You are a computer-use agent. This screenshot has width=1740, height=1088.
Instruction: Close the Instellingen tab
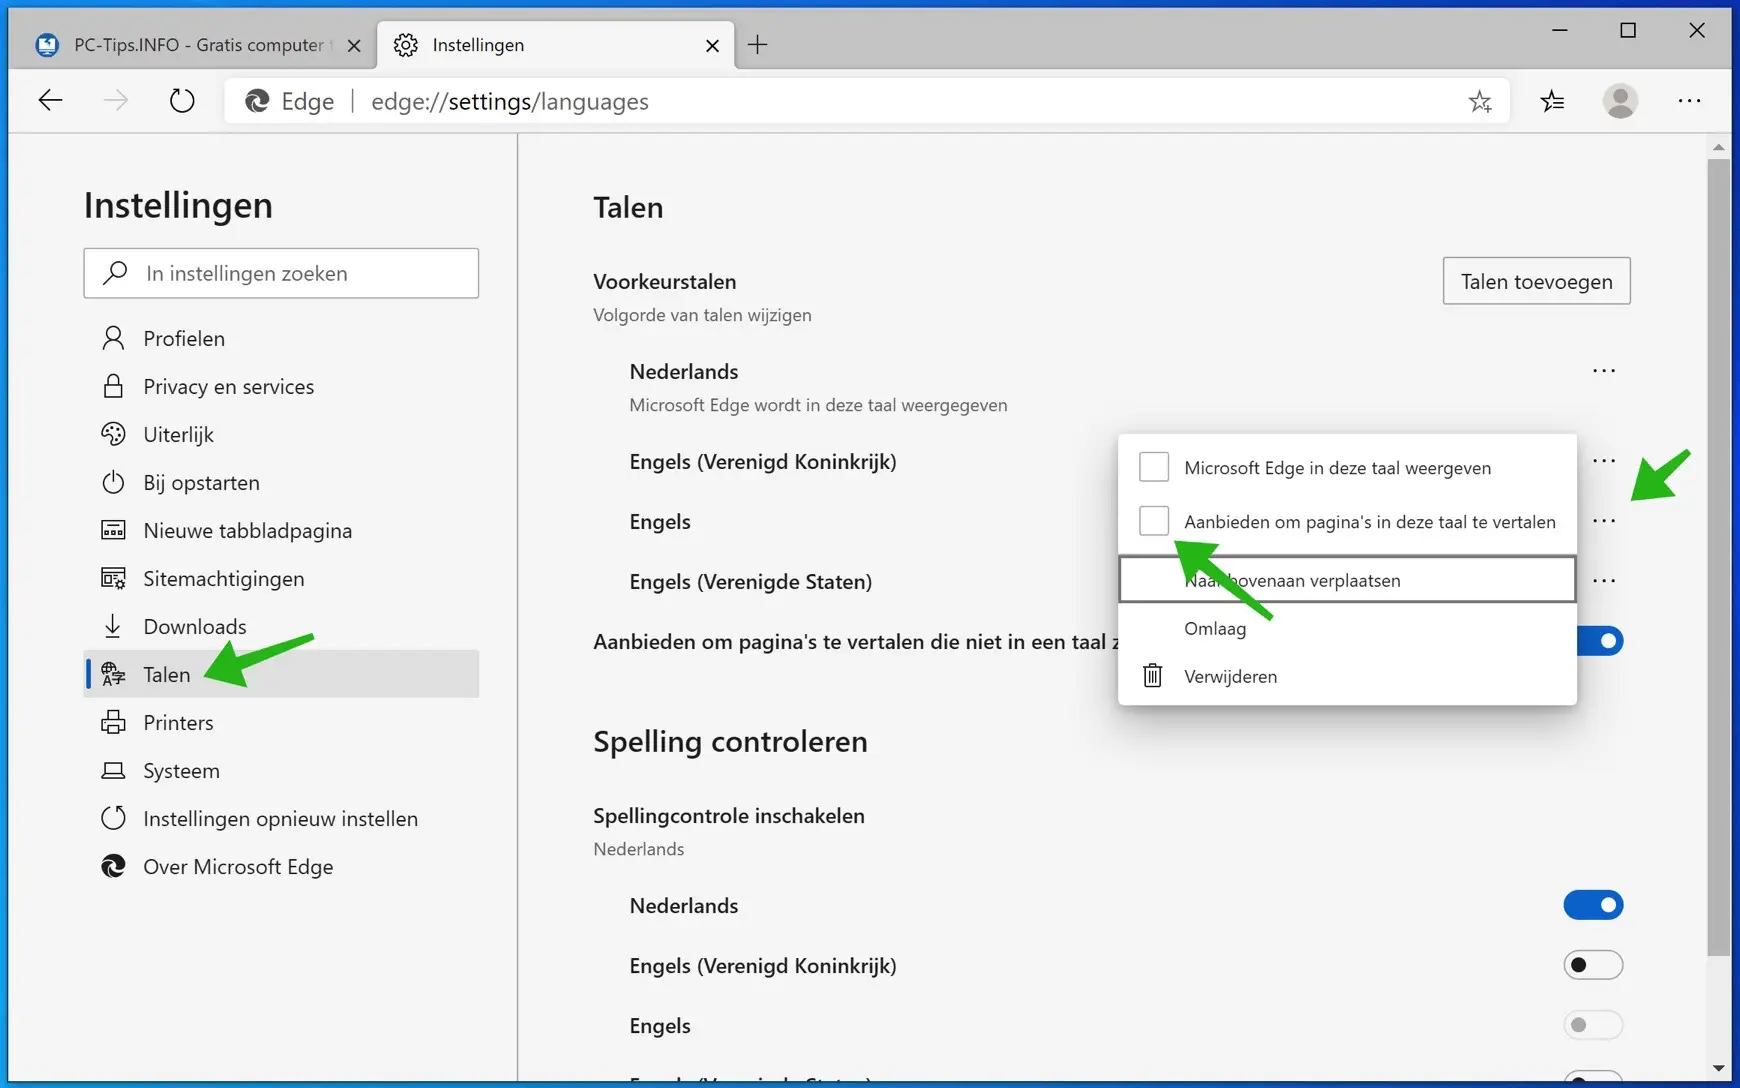[x=712, y=46]
